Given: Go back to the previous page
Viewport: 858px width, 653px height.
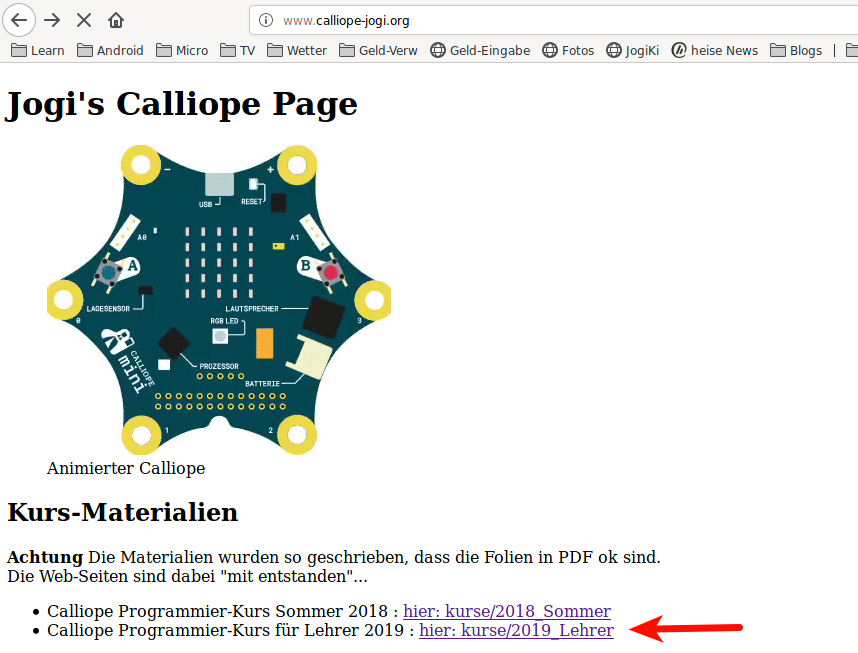Looking at the screenshot, I should pyautogui.click(x=19, y=20).
